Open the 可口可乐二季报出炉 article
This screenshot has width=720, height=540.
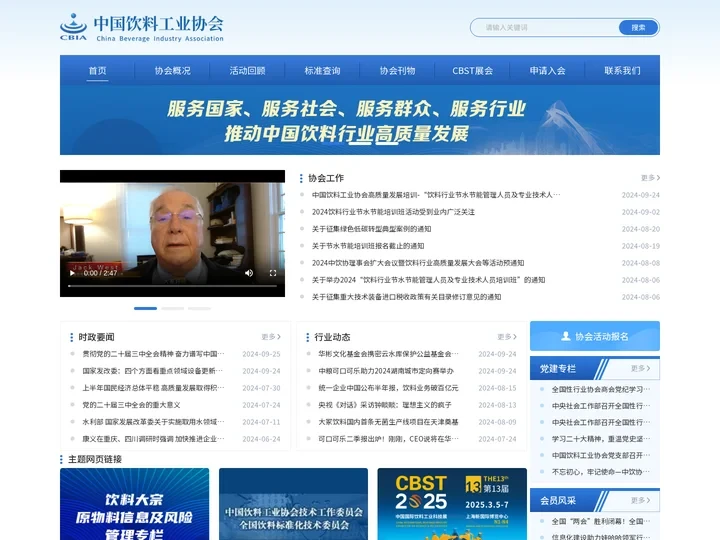point(388,439)
